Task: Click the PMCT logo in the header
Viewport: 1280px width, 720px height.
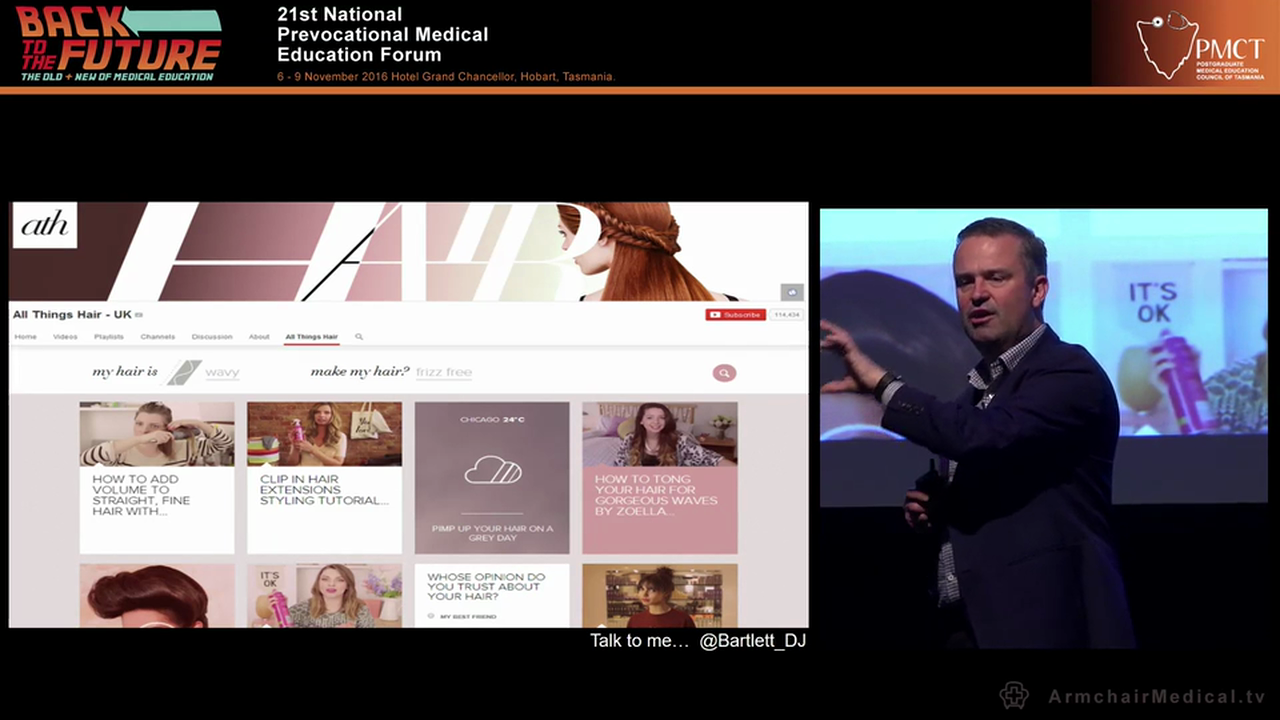Action: [1200, 45]
